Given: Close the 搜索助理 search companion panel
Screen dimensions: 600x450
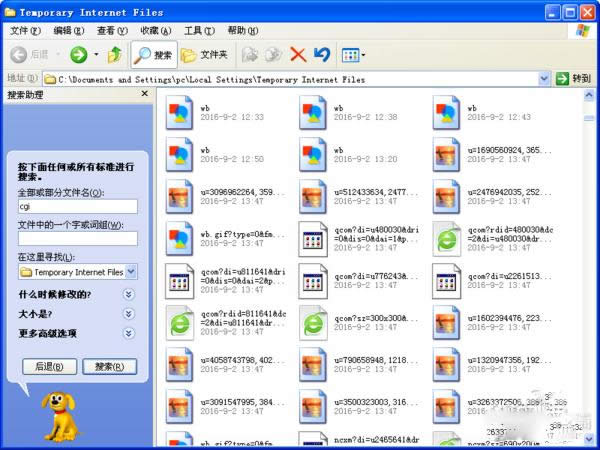Looking at the screenshot, I should [144, 94].
